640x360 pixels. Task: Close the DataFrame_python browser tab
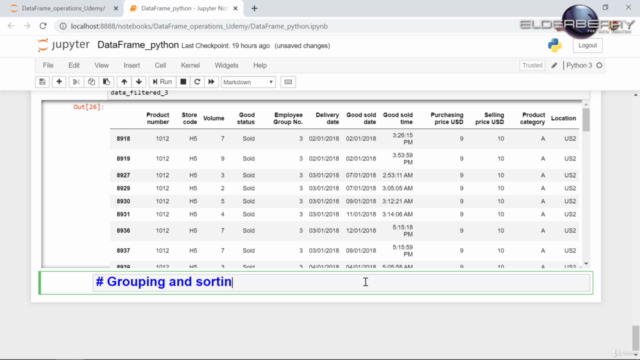point(235,8)
